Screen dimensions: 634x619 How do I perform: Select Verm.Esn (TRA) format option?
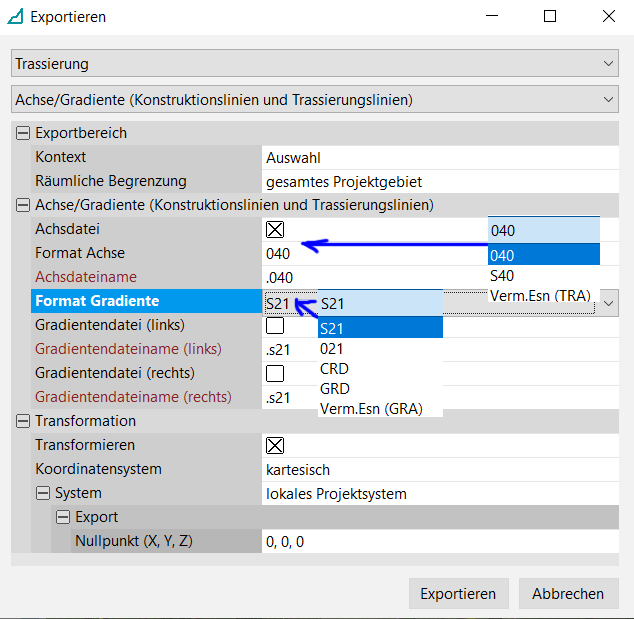pyautogui.click(x=539, y=296)
